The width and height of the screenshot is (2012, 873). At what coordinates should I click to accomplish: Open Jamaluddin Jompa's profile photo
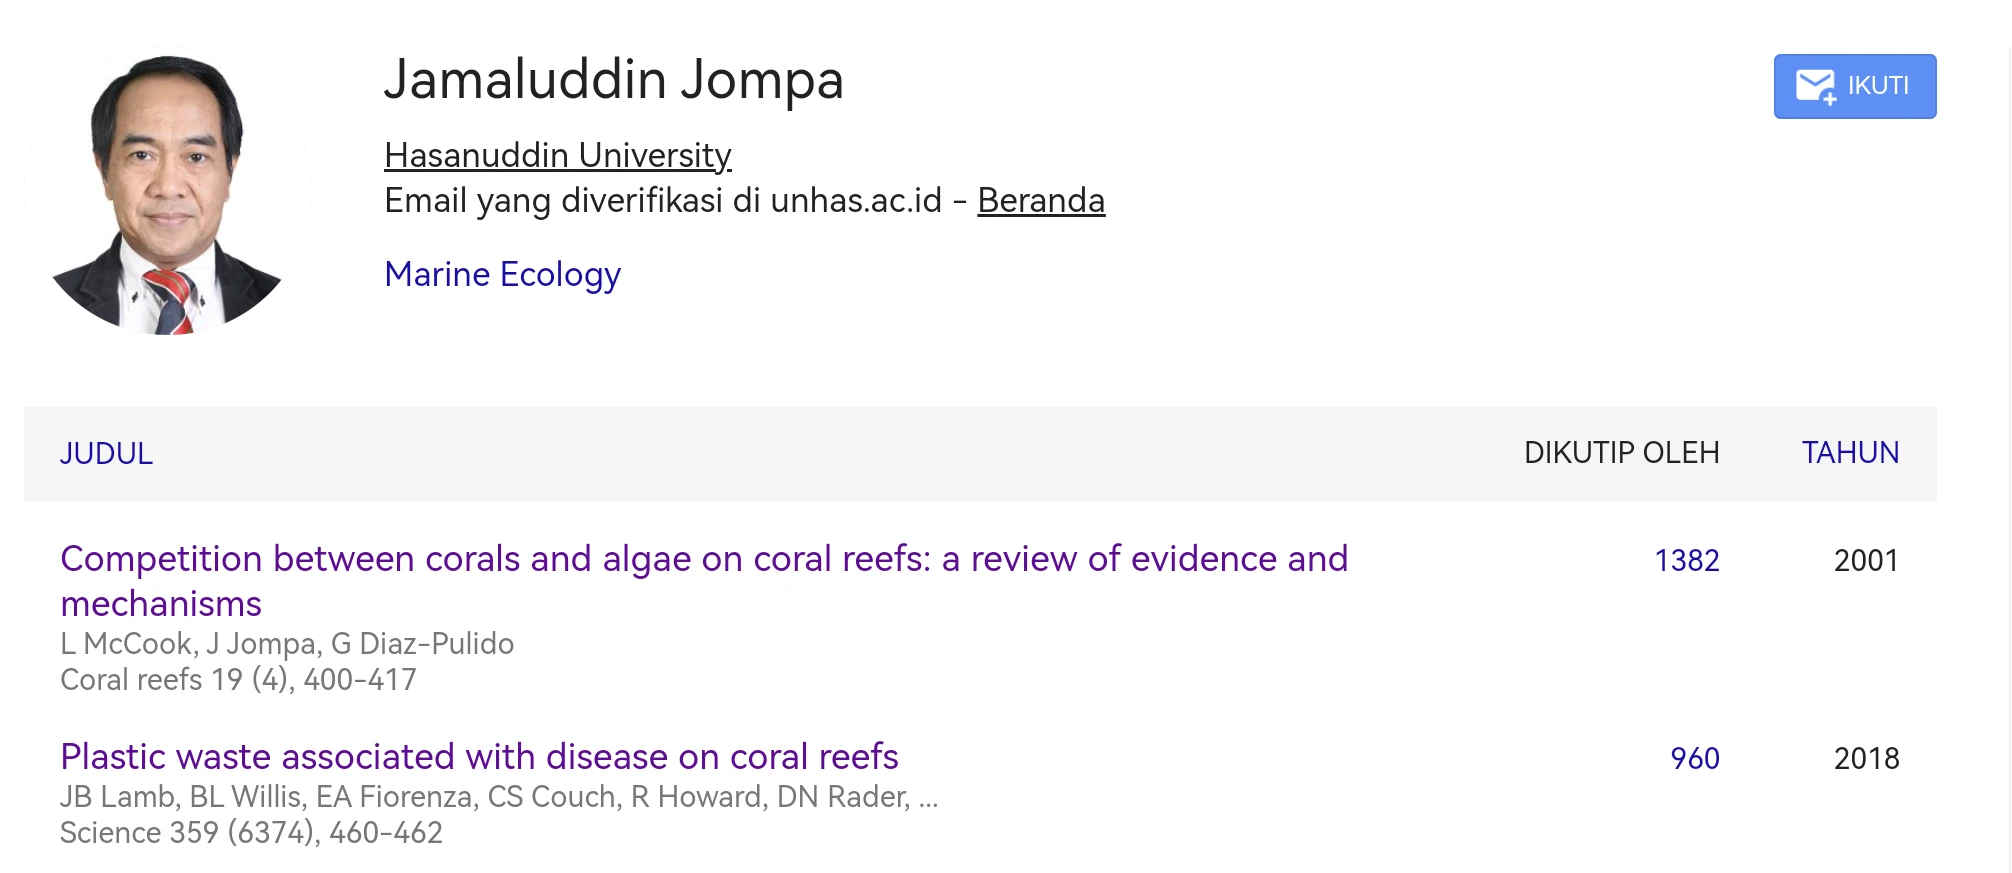click(168, 191)
